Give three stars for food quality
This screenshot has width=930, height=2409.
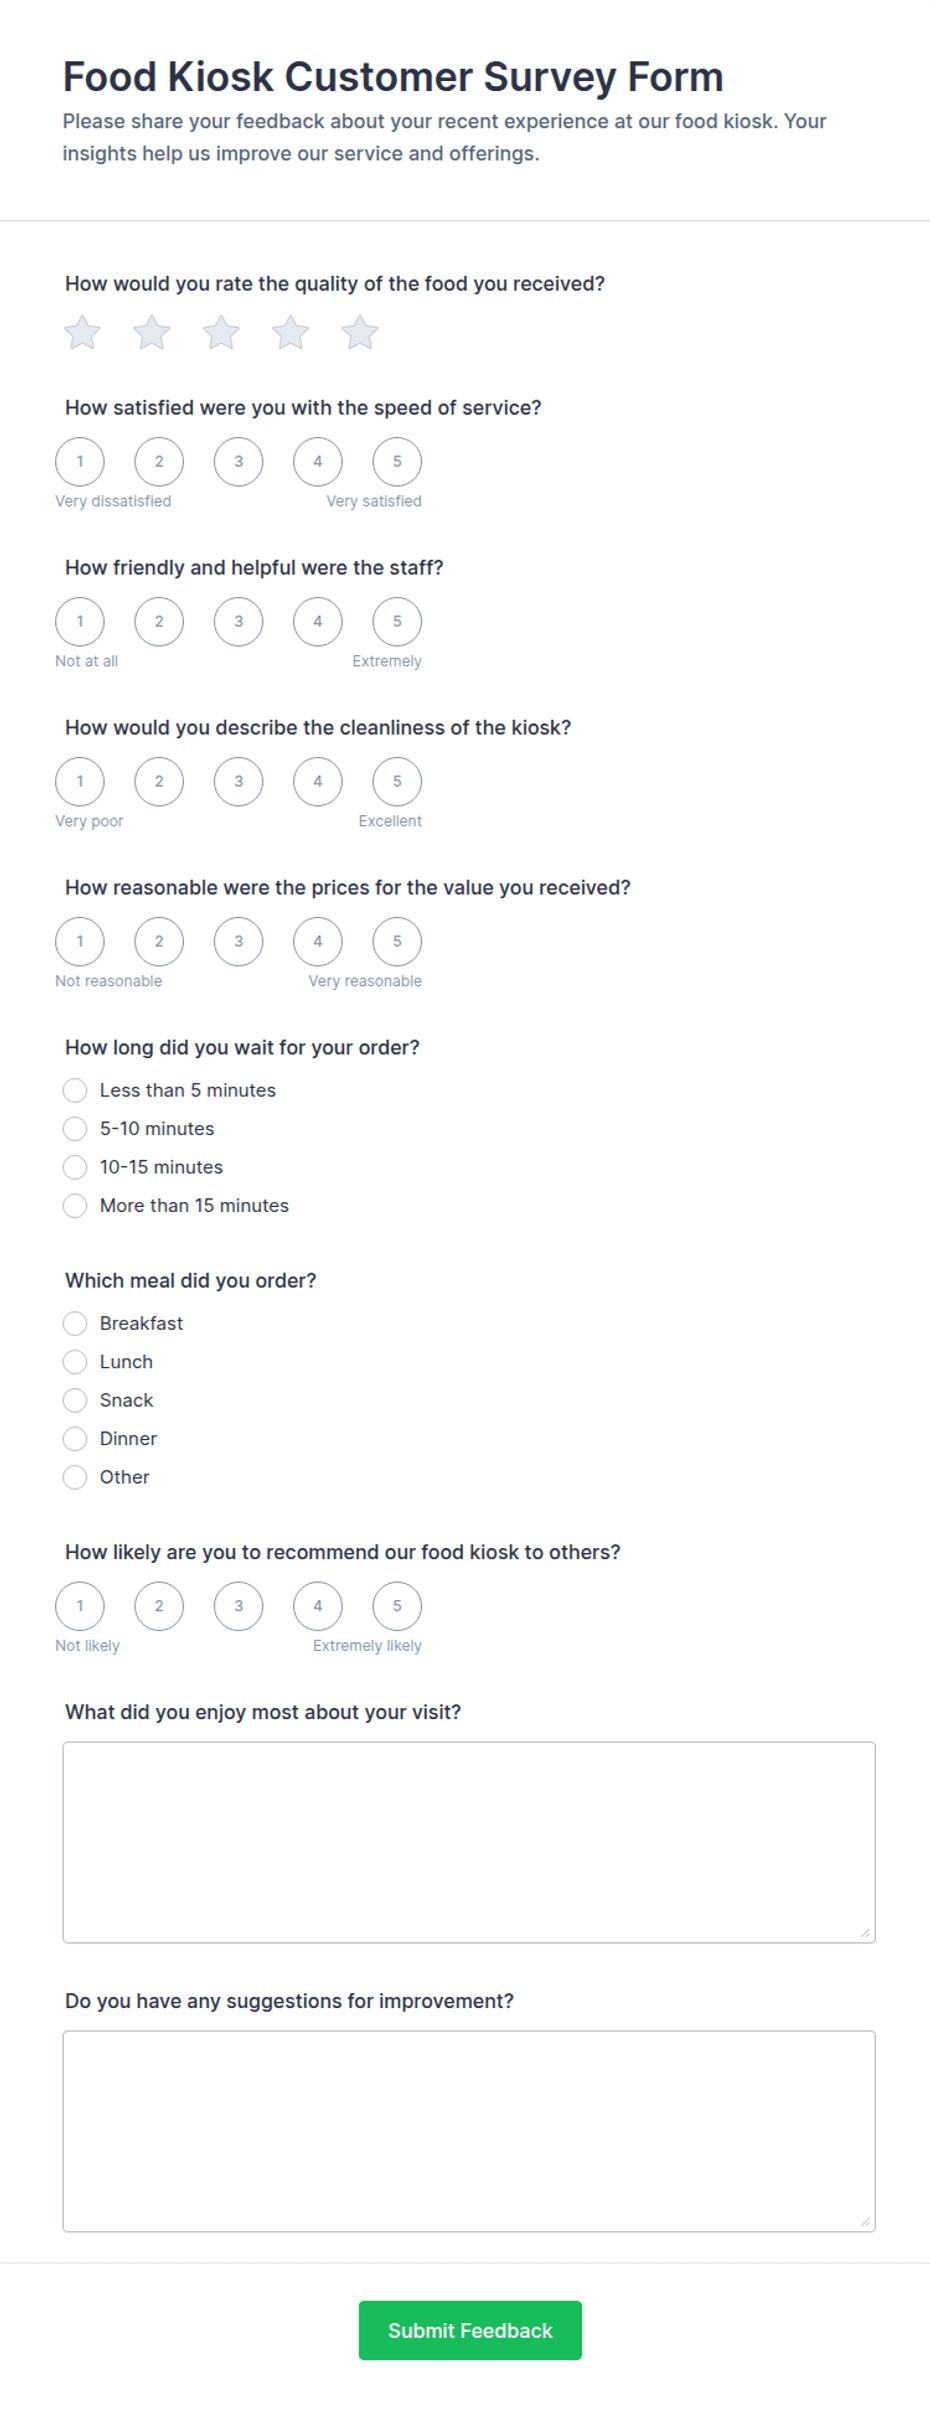(x=221, y=332)
